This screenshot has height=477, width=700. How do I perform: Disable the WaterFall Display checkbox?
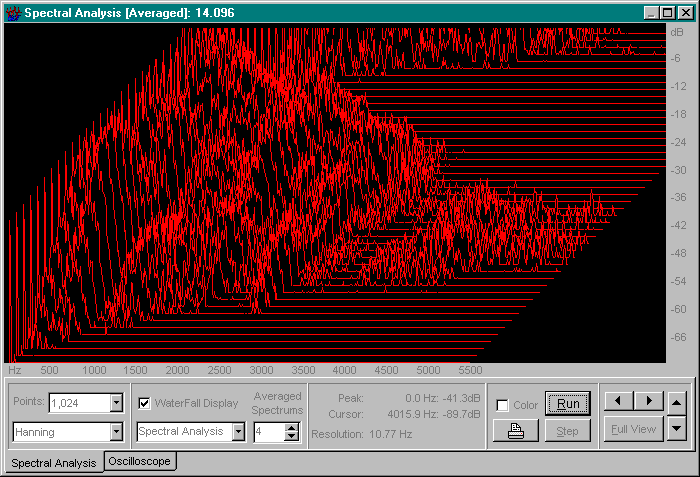click(145, 403)
